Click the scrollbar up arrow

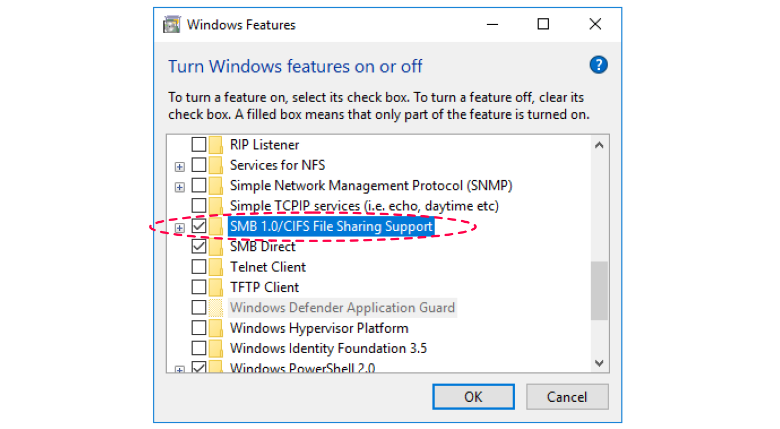coord(599,145)
